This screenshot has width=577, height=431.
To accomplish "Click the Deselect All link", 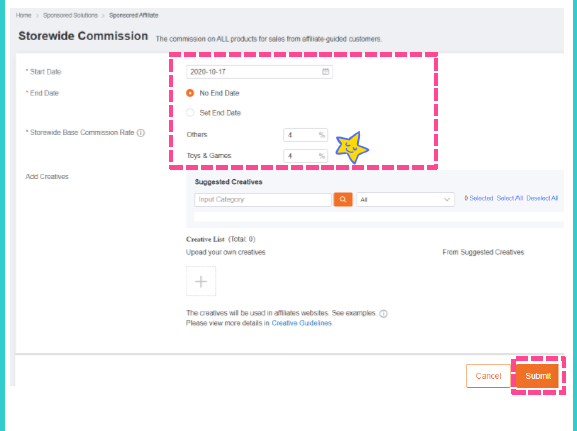I will pyautogui.click(x=542, y=198).
